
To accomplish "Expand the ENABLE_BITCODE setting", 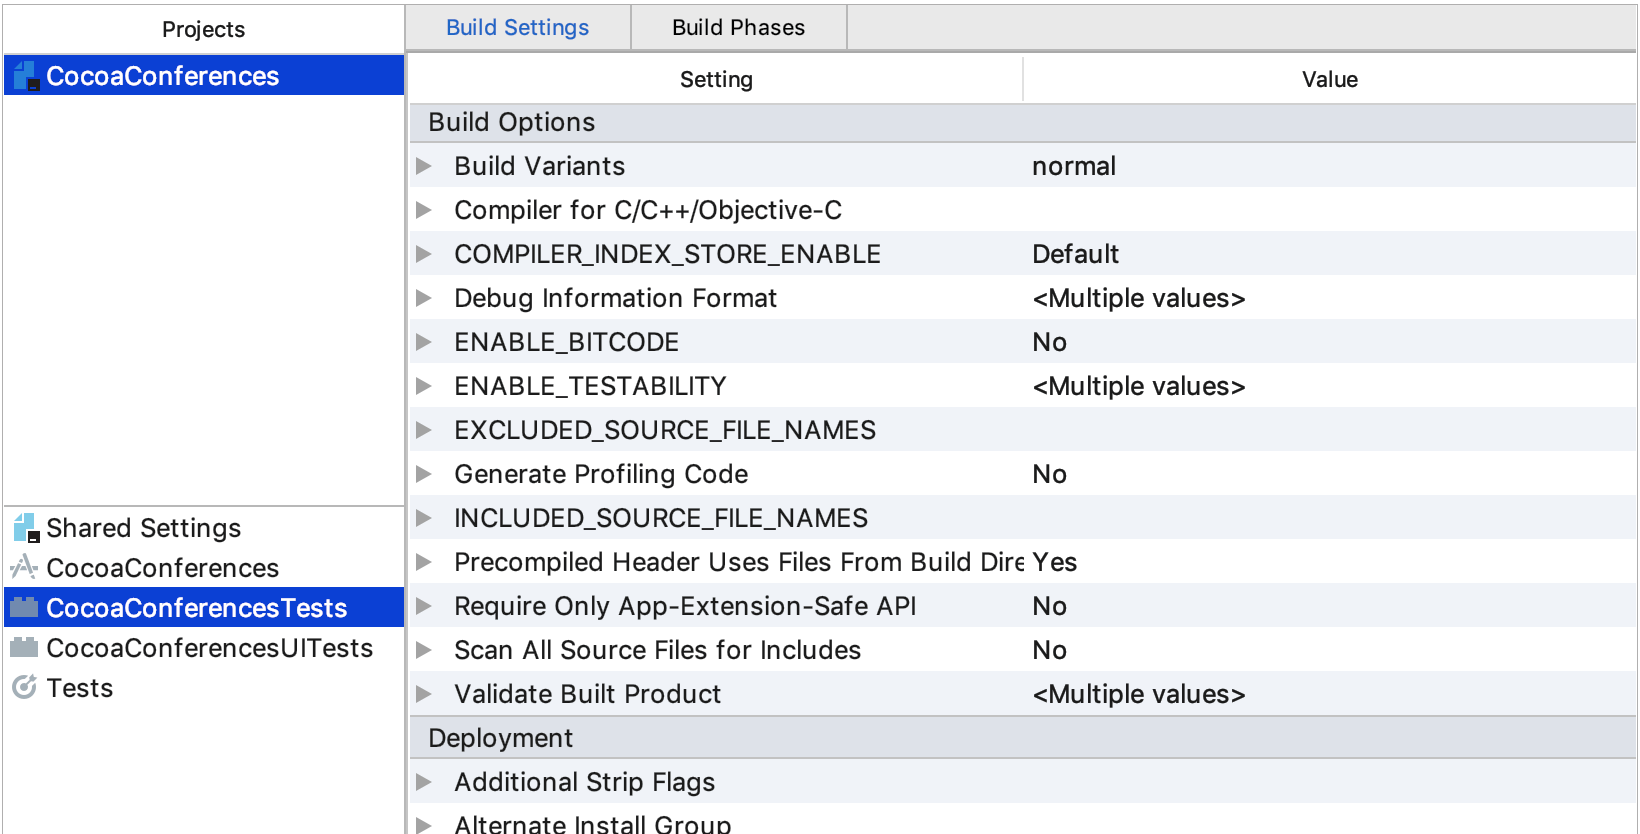I will (424, 342).
